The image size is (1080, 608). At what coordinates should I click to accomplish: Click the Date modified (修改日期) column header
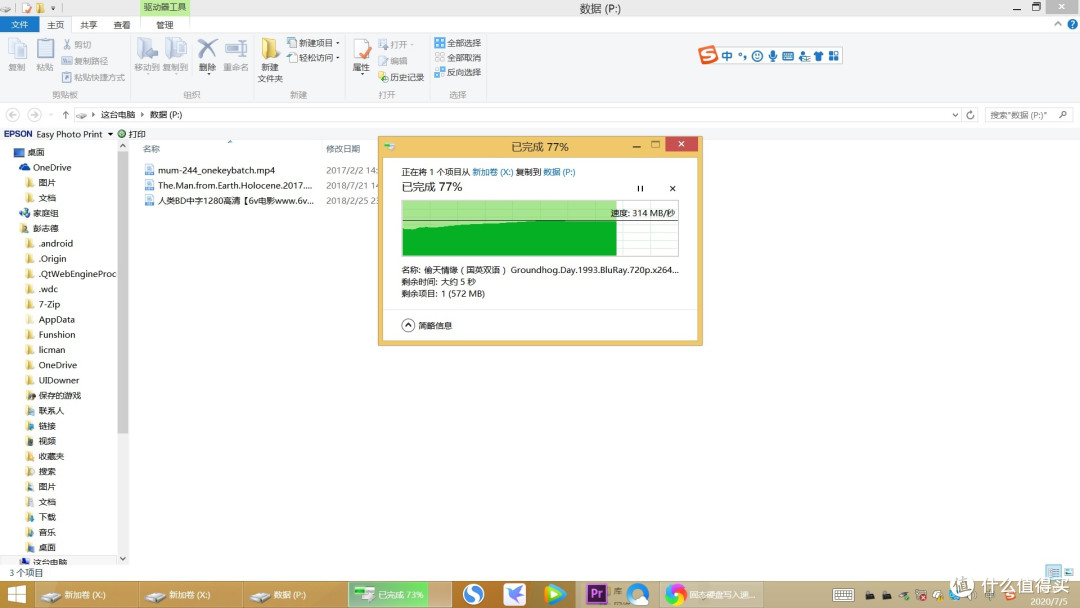(x=343, y=149)
